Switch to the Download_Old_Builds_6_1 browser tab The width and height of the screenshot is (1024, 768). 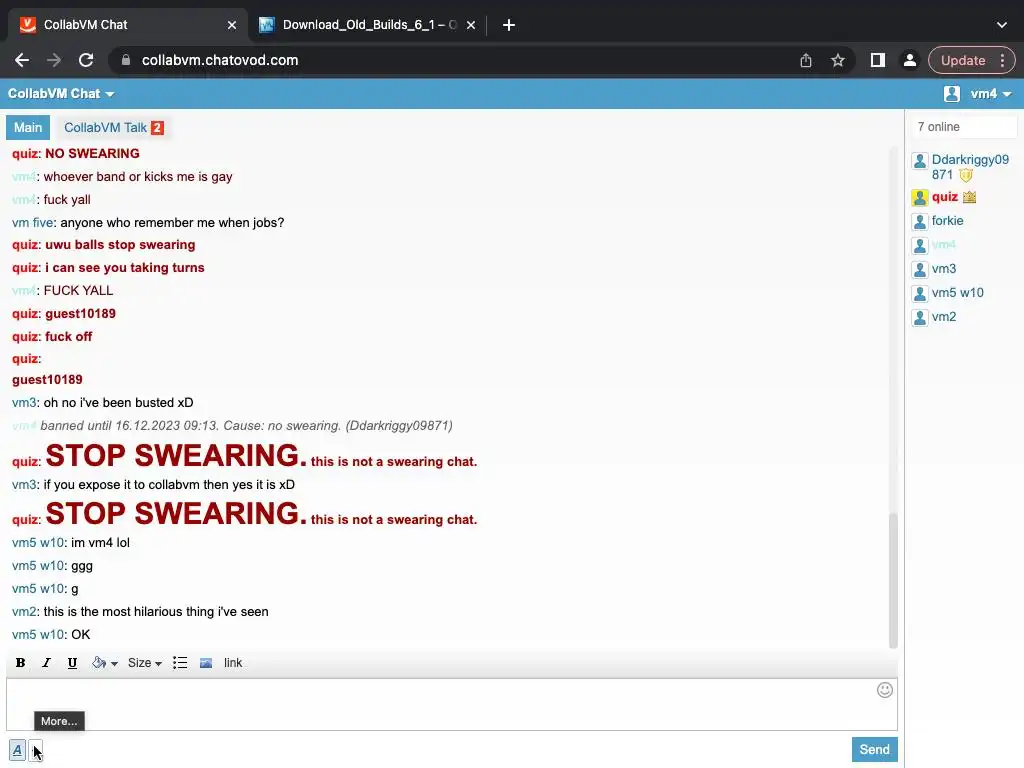point(368,25)
